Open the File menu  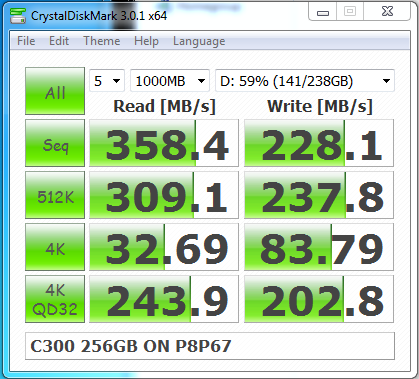26,41
